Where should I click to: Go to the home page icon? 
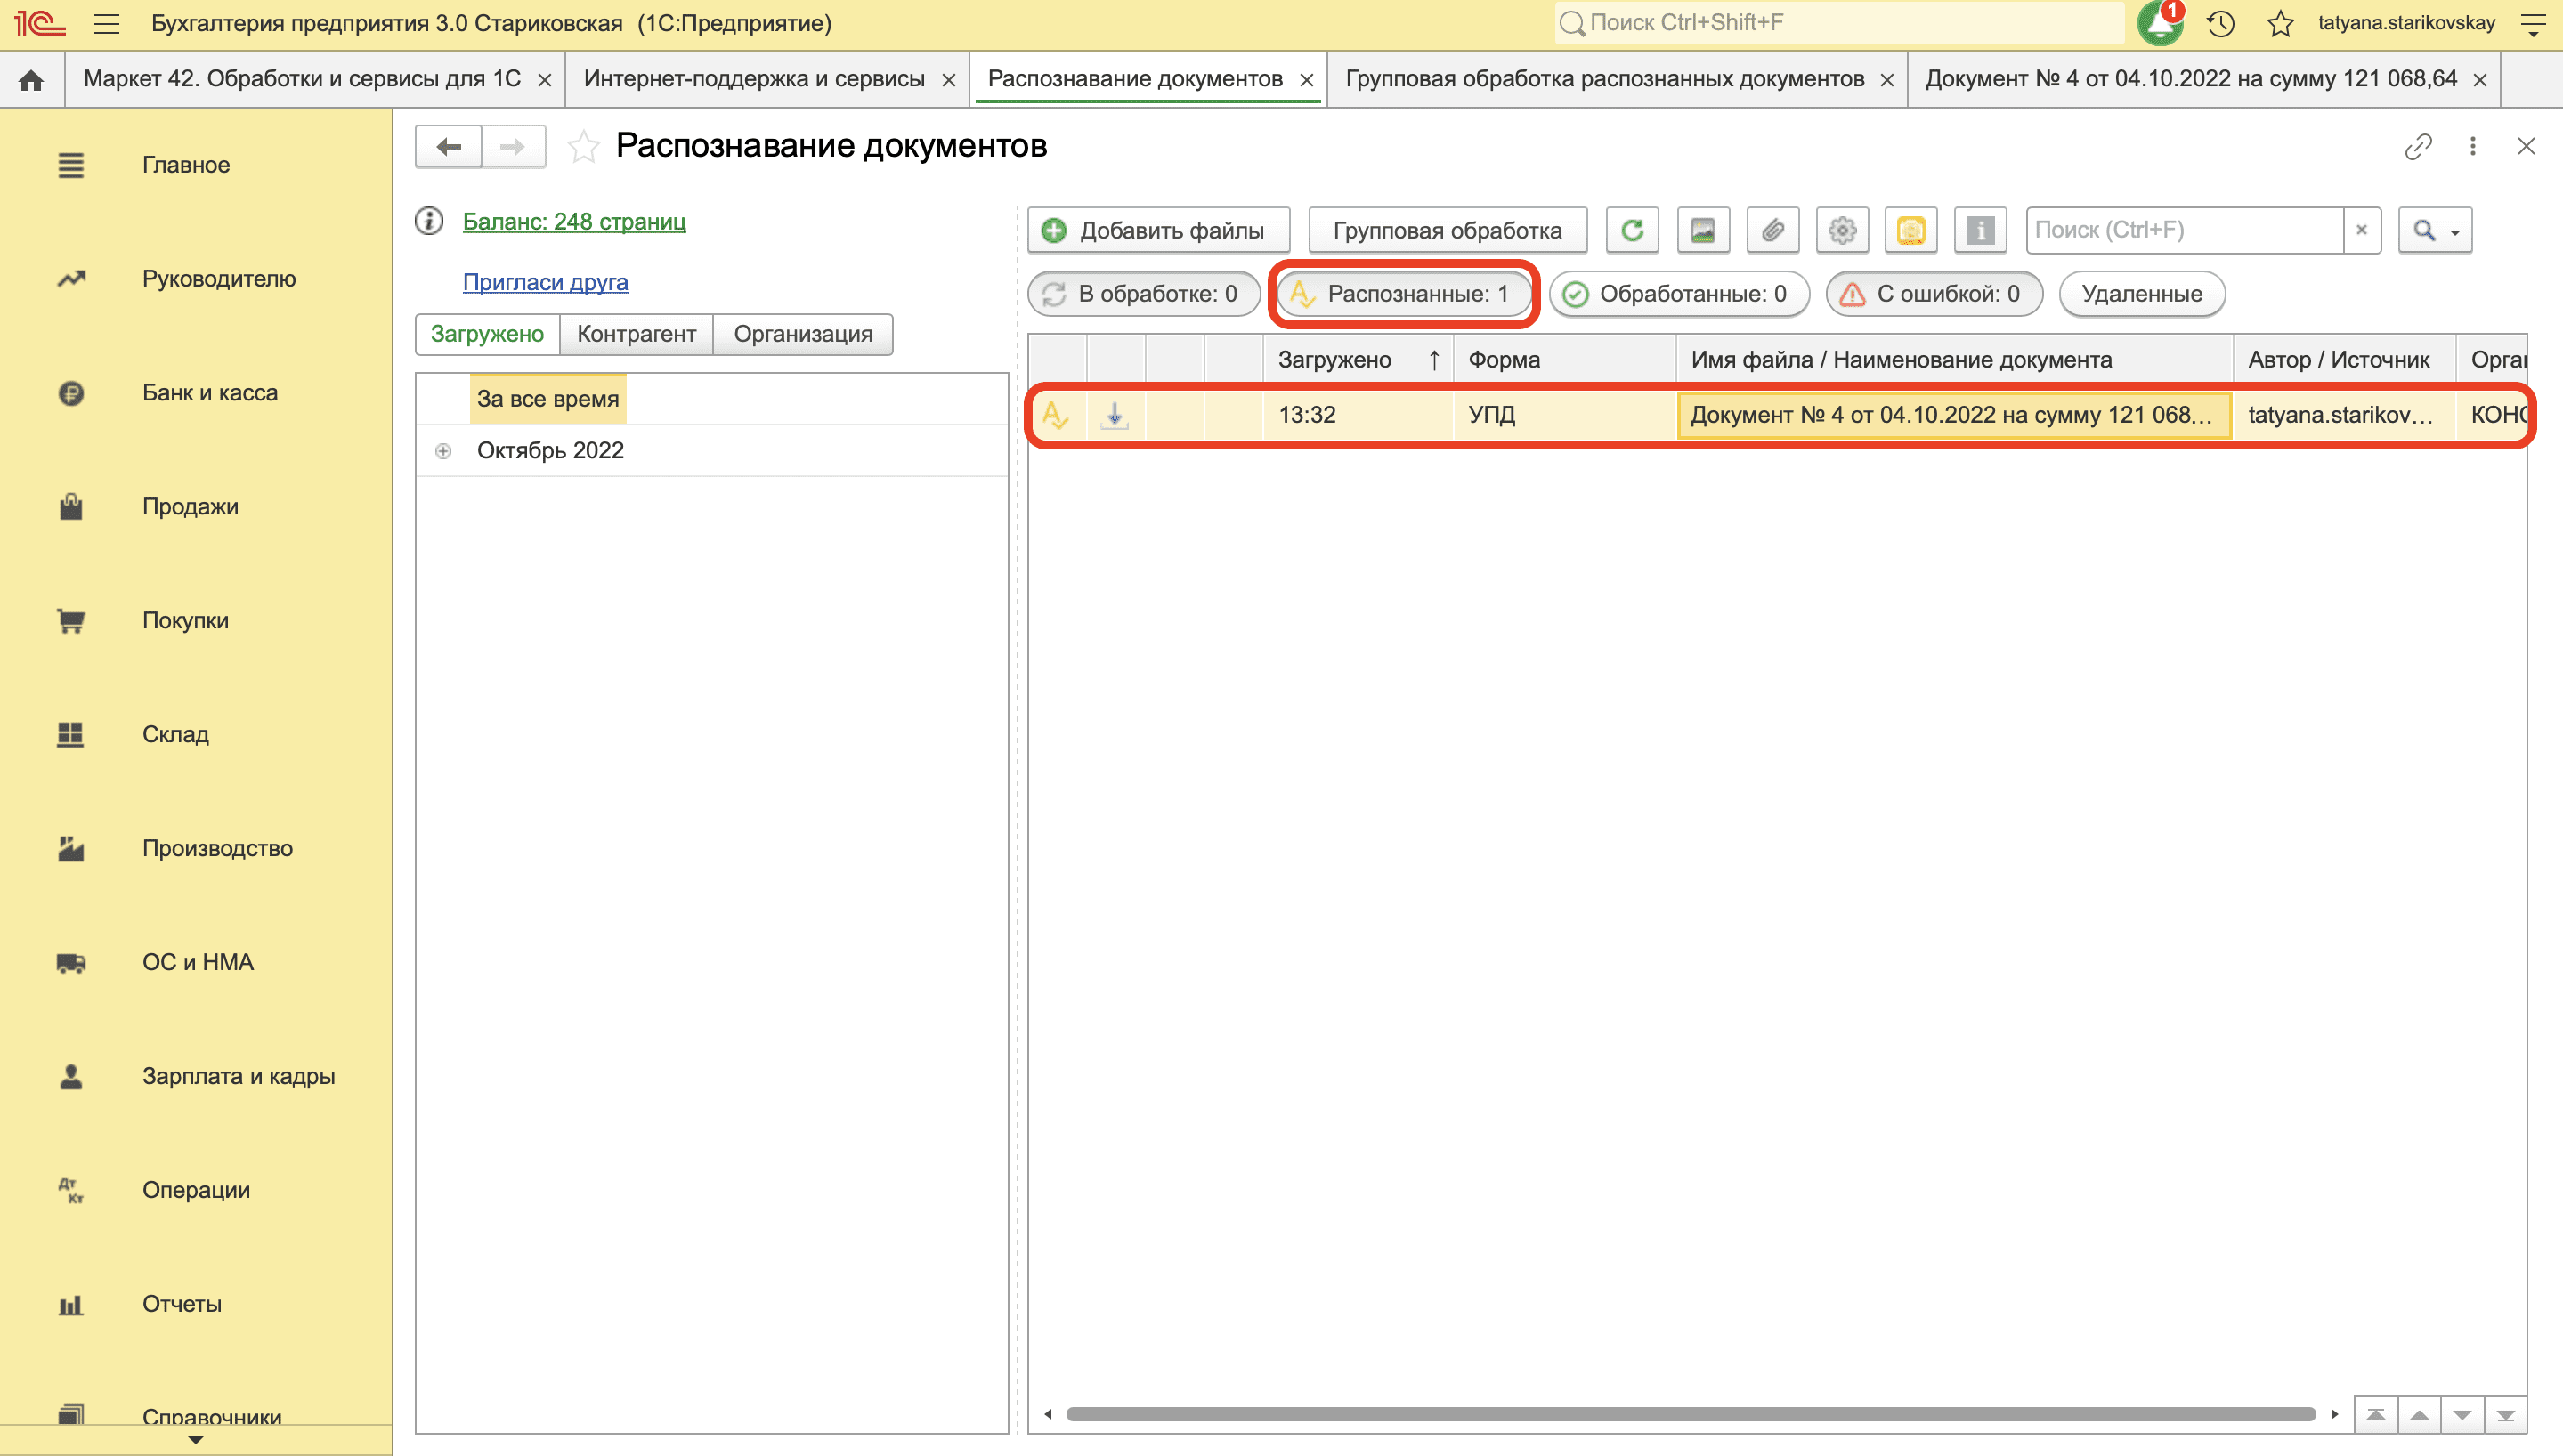tap(31, 80)
